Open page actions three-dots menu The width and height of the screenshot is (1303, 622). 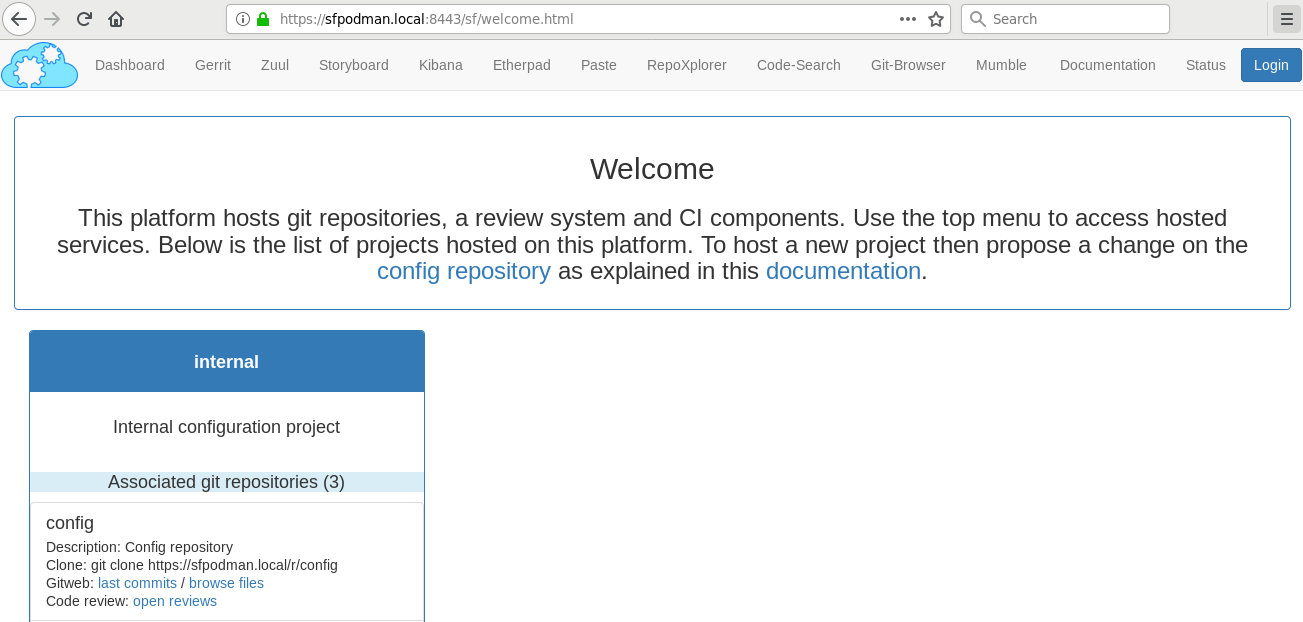pyautogui.click(x=908, y=19)
